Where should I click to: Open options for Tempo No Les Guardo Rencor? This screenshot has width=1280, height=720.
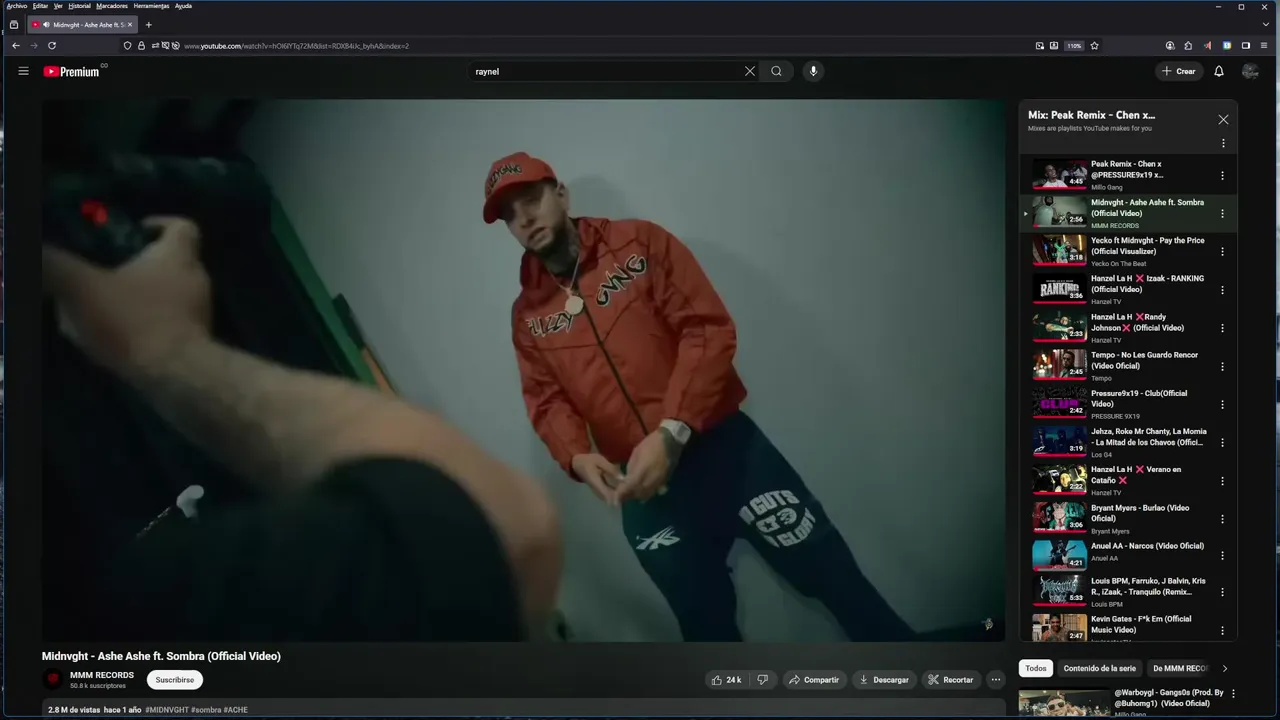pos(1222,366)
